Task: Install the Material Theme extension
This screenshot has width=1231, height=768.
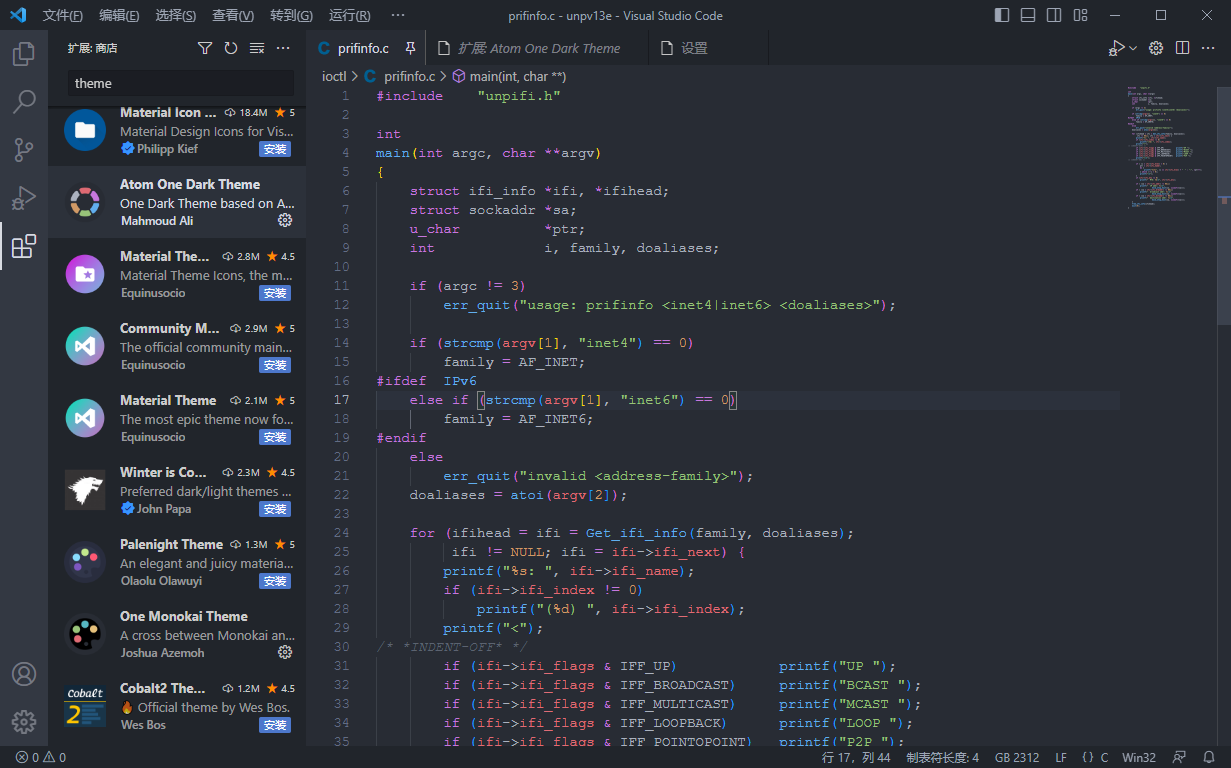Action: click(275, 437)
